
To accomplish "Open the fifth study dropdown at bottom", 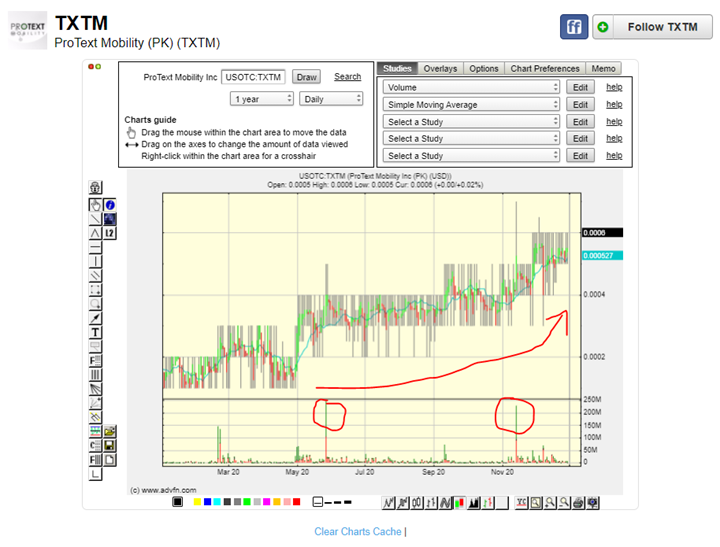I will point(471,156).
